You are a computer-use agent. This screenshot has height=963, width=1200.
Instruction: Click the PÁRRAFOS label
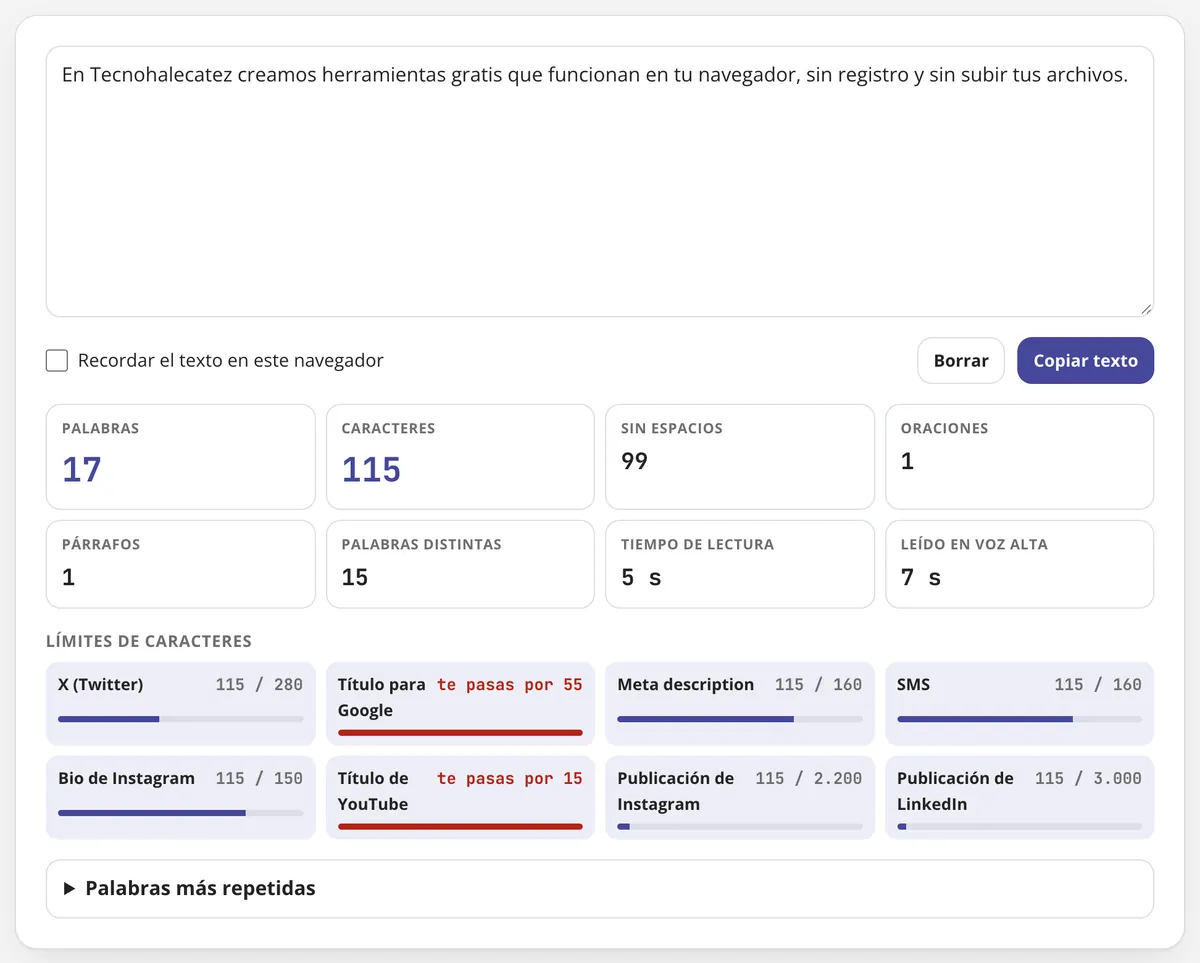click(x=101, y=544)
